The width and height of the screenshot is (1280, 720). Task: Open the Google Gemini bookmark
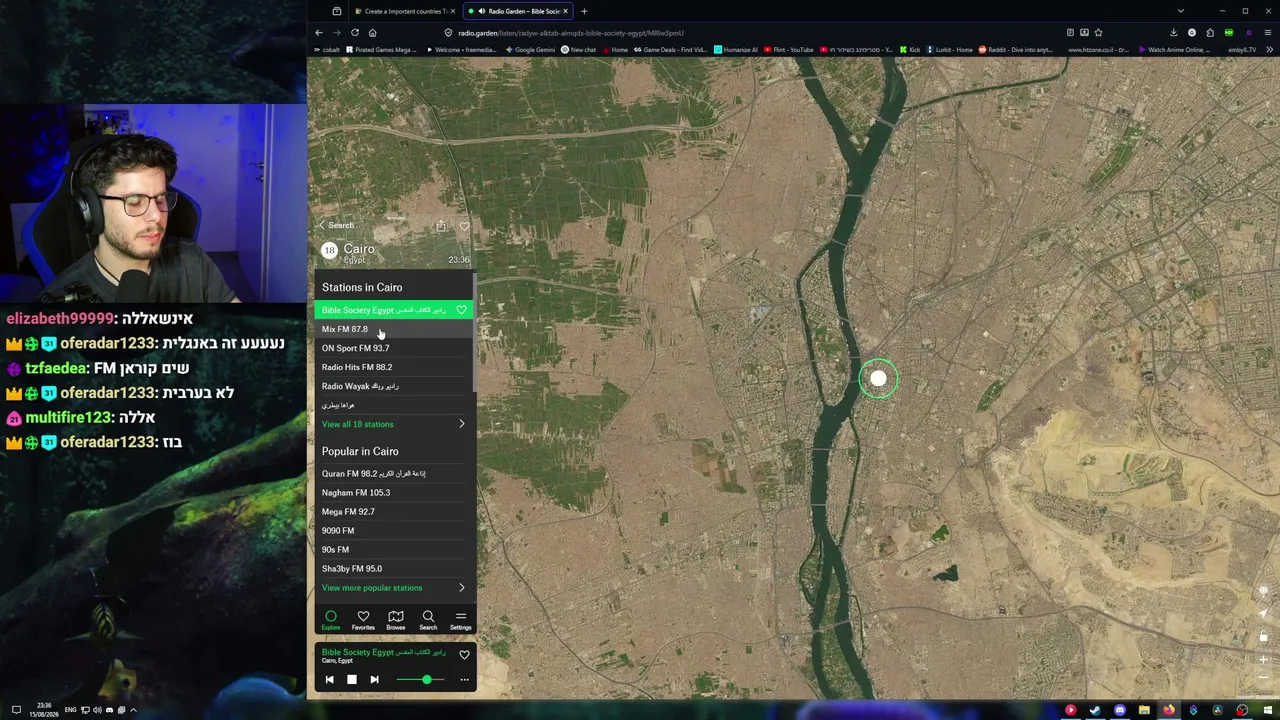[530, 49]
